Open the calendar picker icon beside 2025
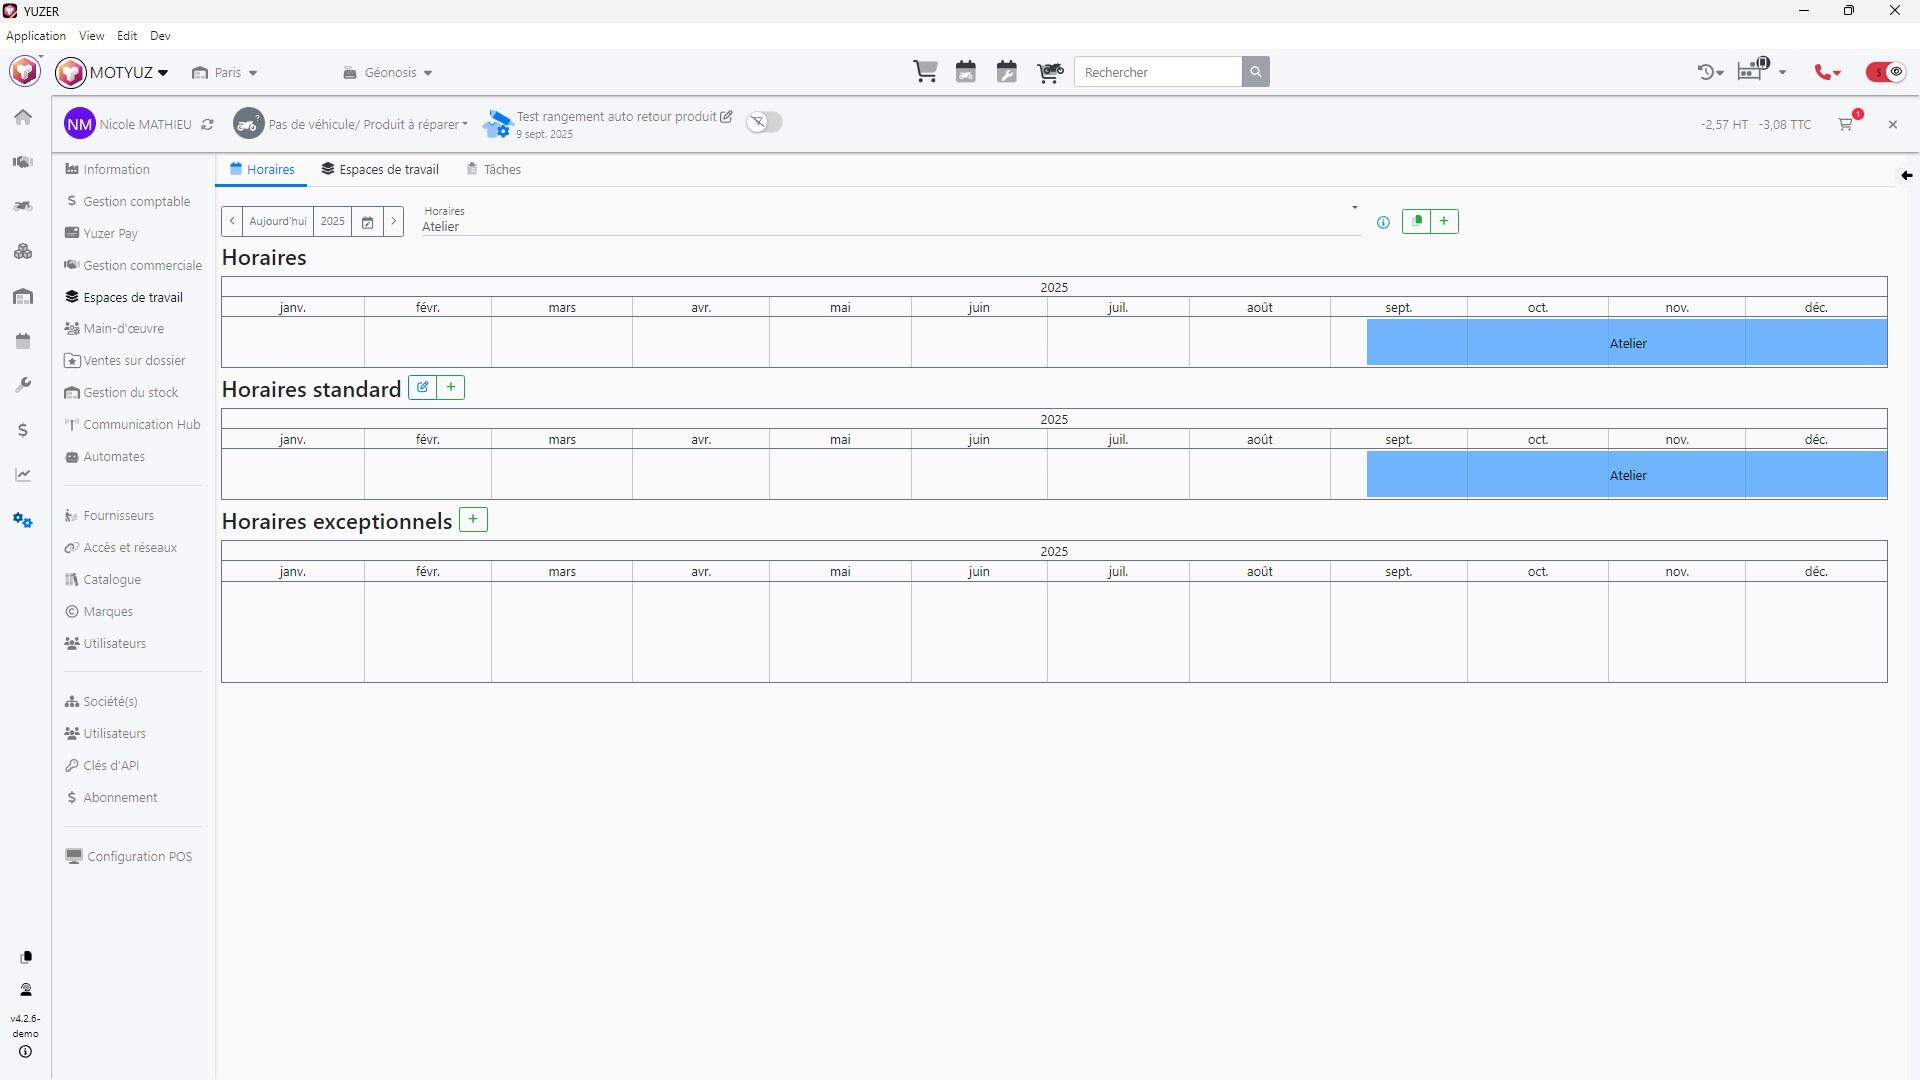 click(x=367, y=222)
